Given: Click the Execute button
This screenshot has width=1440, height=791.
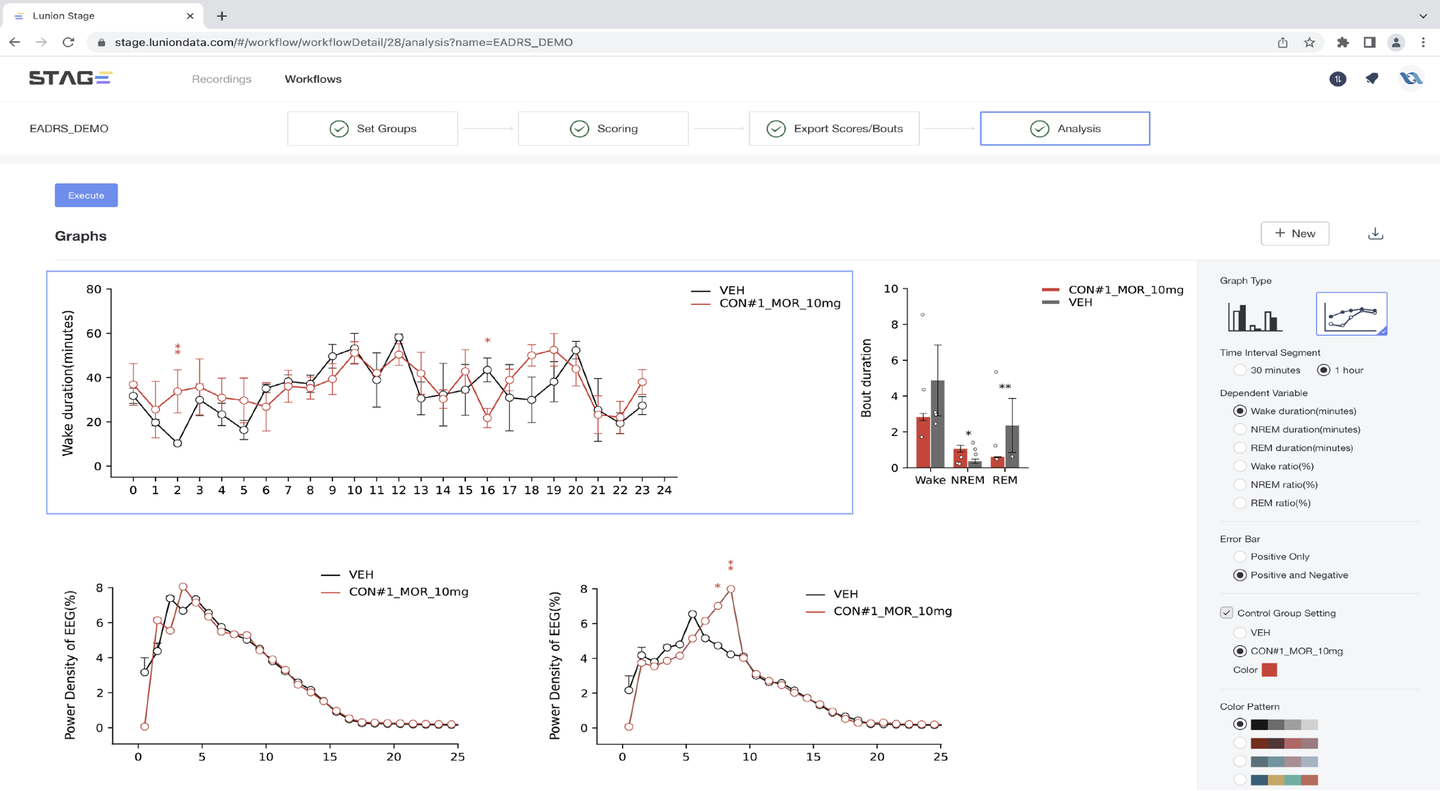Looking at the screenshot, I should (86, 195).
